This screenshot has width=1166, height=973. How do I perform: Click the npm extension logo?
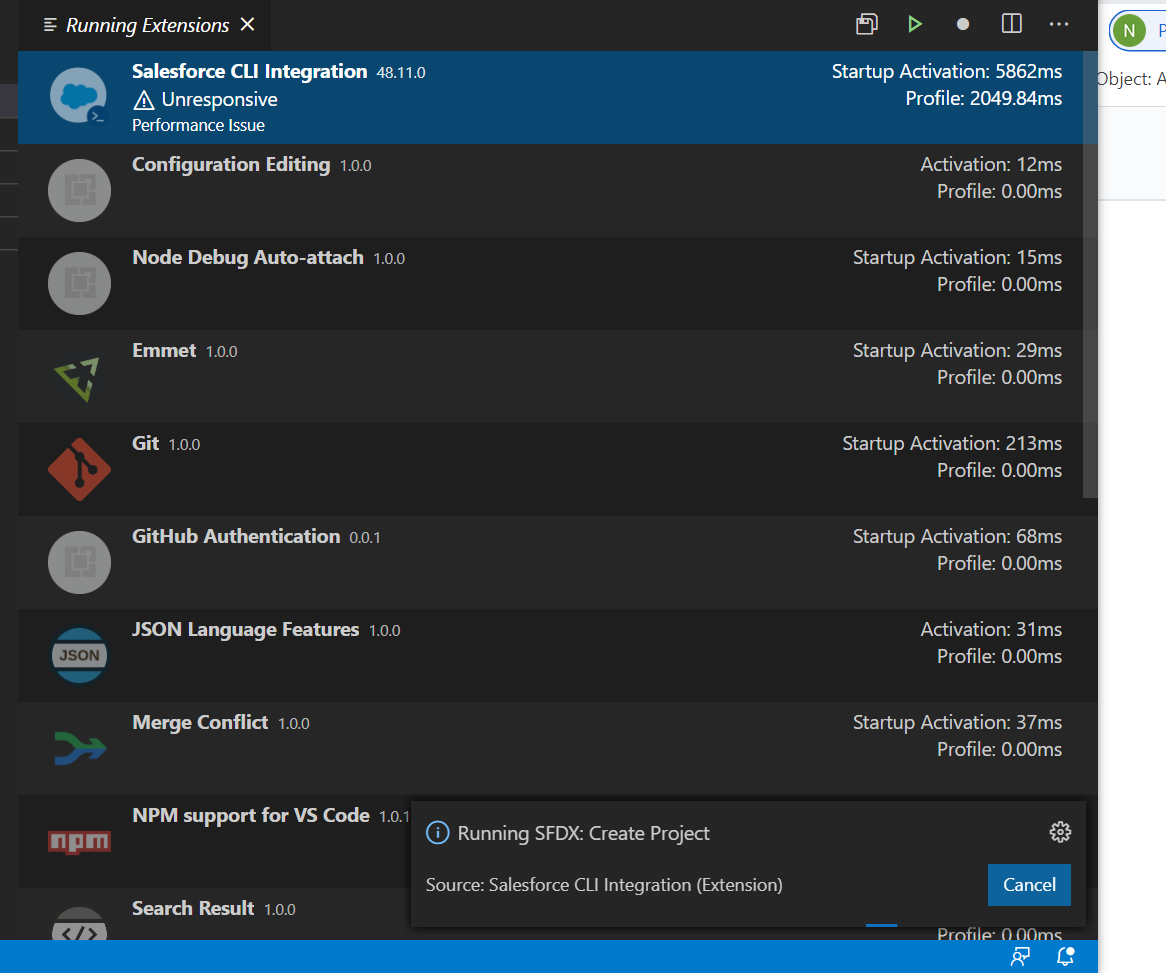[80, 841]
